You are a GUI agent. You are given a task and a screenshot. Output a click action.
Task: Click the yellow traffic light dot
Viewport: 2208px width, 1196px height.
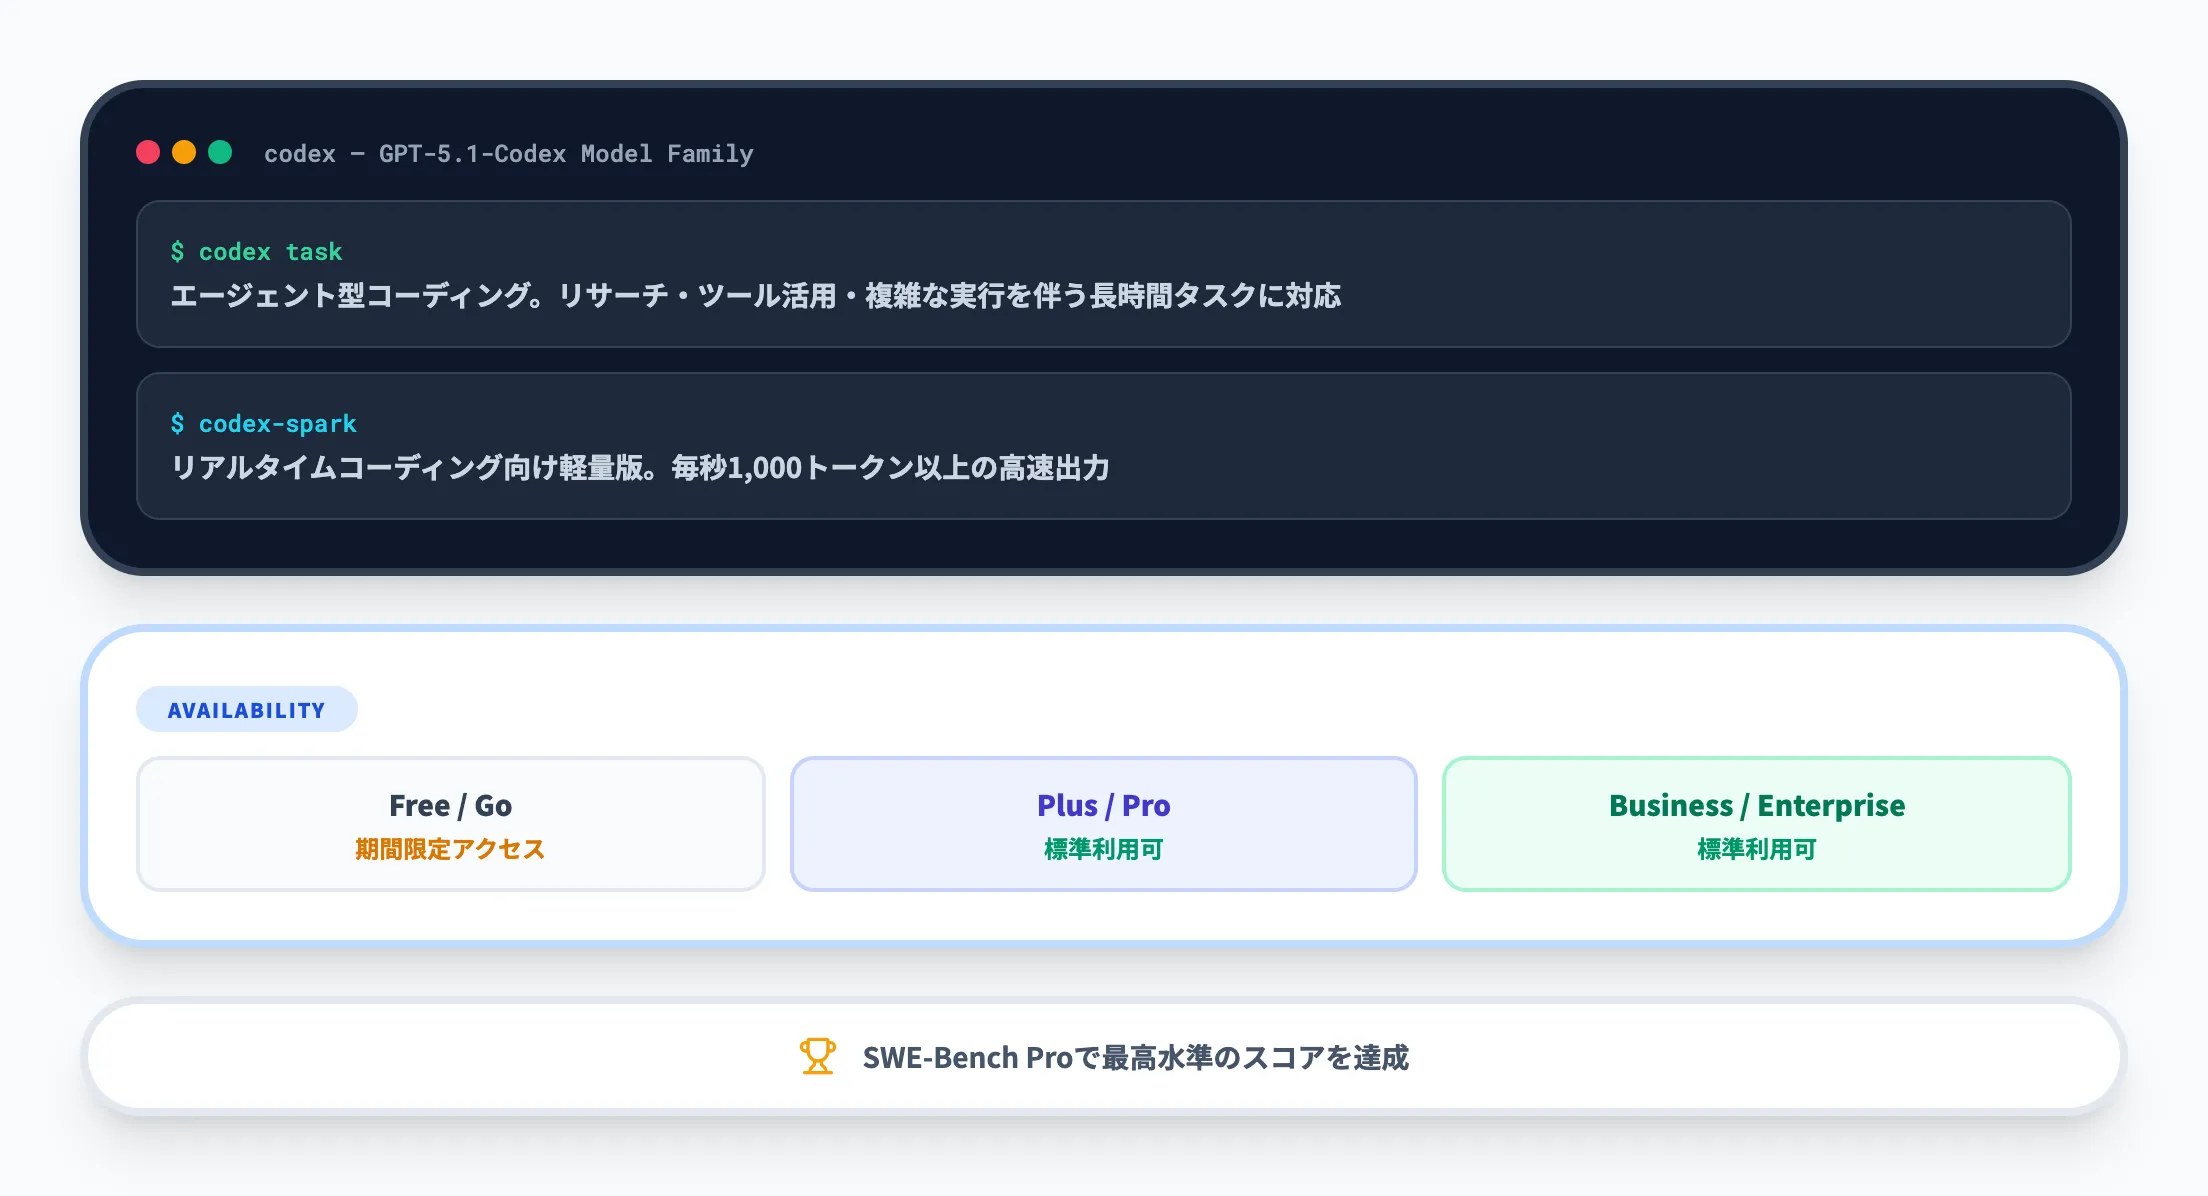coord(185,152)
